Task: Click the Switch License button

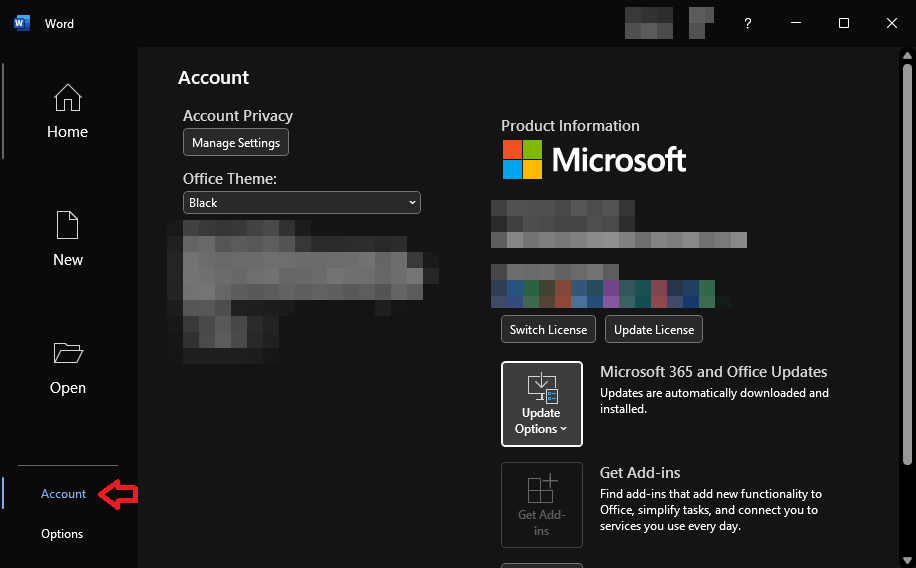Action: point(548,330)
